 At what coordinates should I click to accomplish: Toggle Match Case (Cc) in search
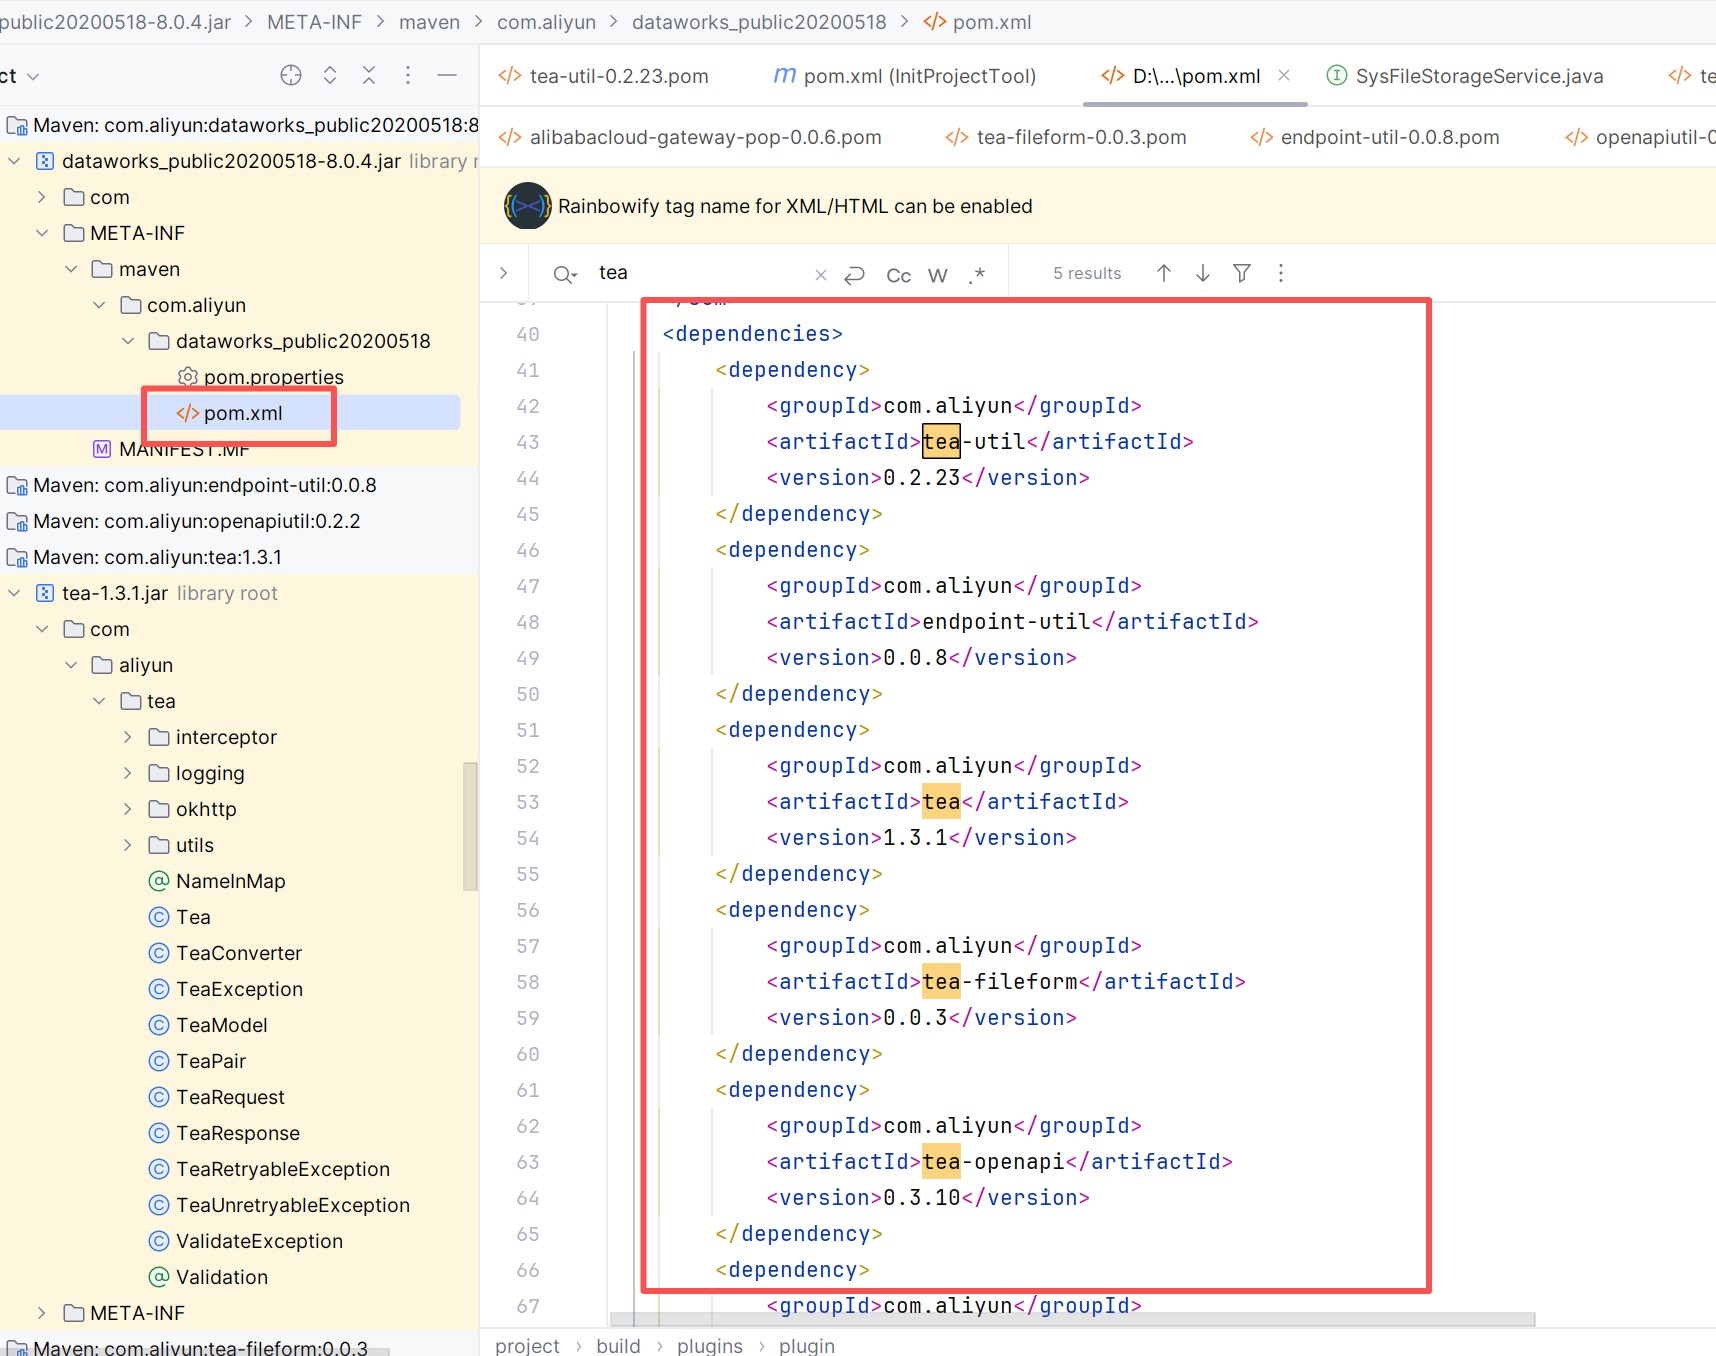click(898, 275)
